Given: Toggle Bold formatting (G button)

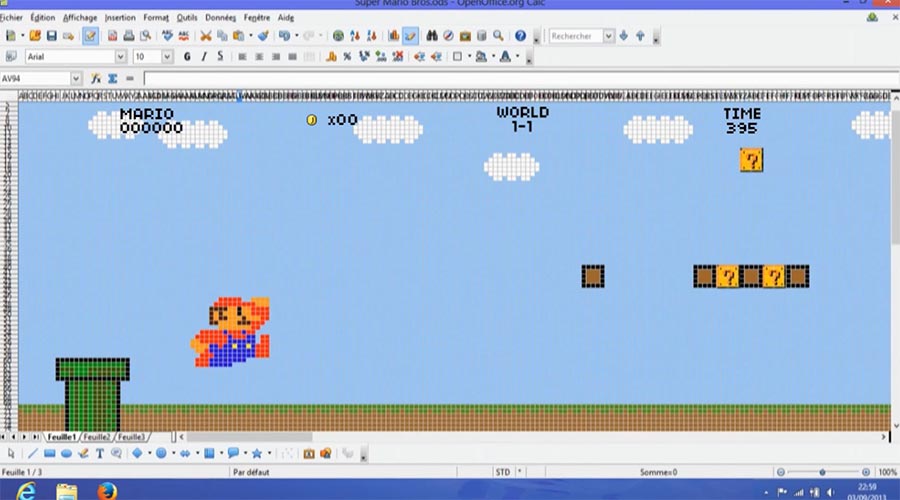Looking at the screenshot, I should (187, 57).
